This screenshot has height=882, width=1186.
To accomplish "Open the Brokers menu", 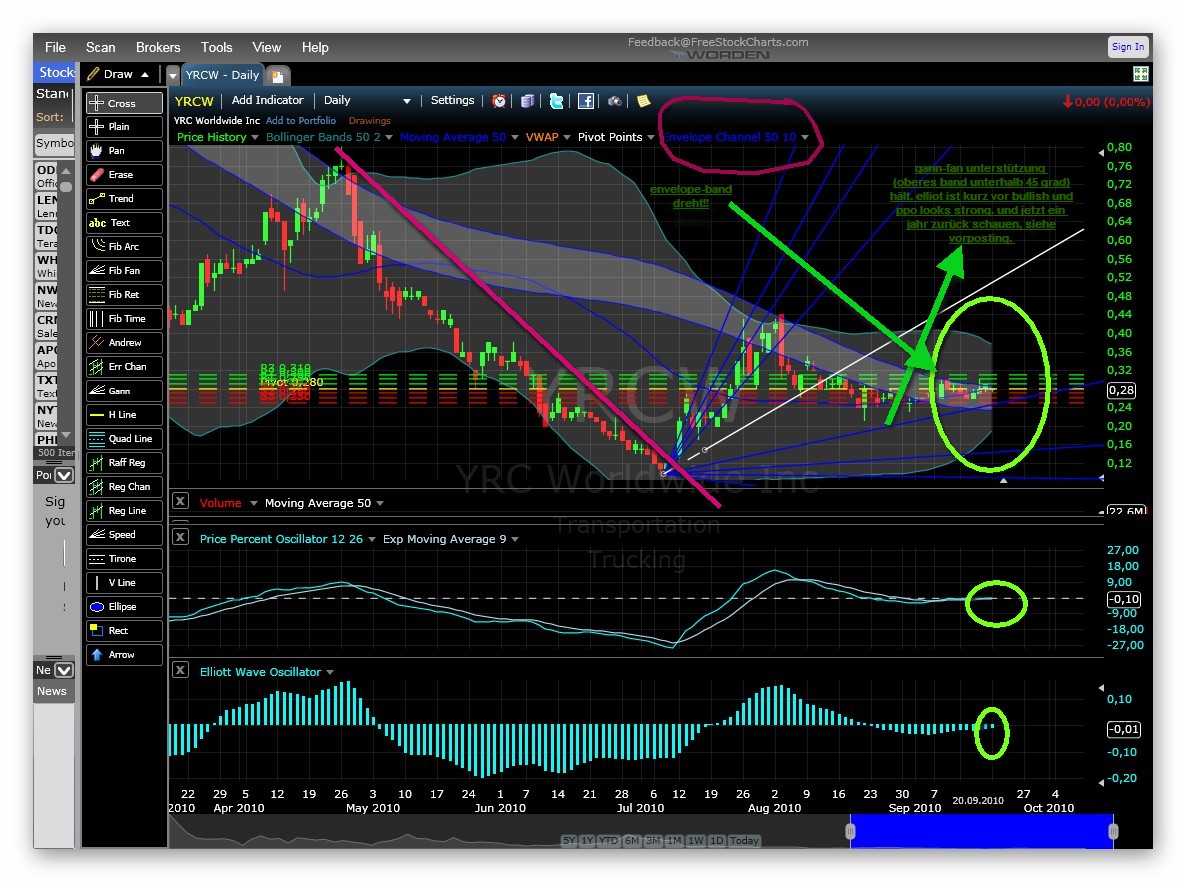I will [158, 47].
